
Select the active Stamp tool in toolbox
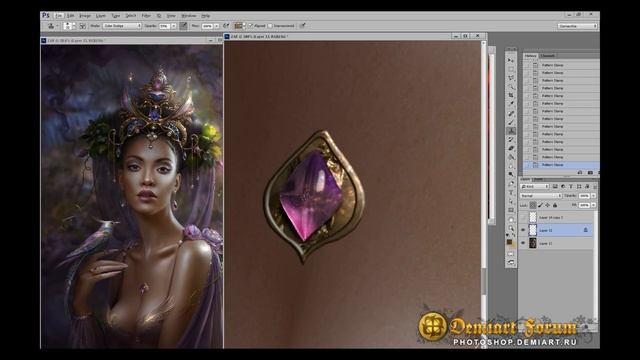[x=511, y=131]
